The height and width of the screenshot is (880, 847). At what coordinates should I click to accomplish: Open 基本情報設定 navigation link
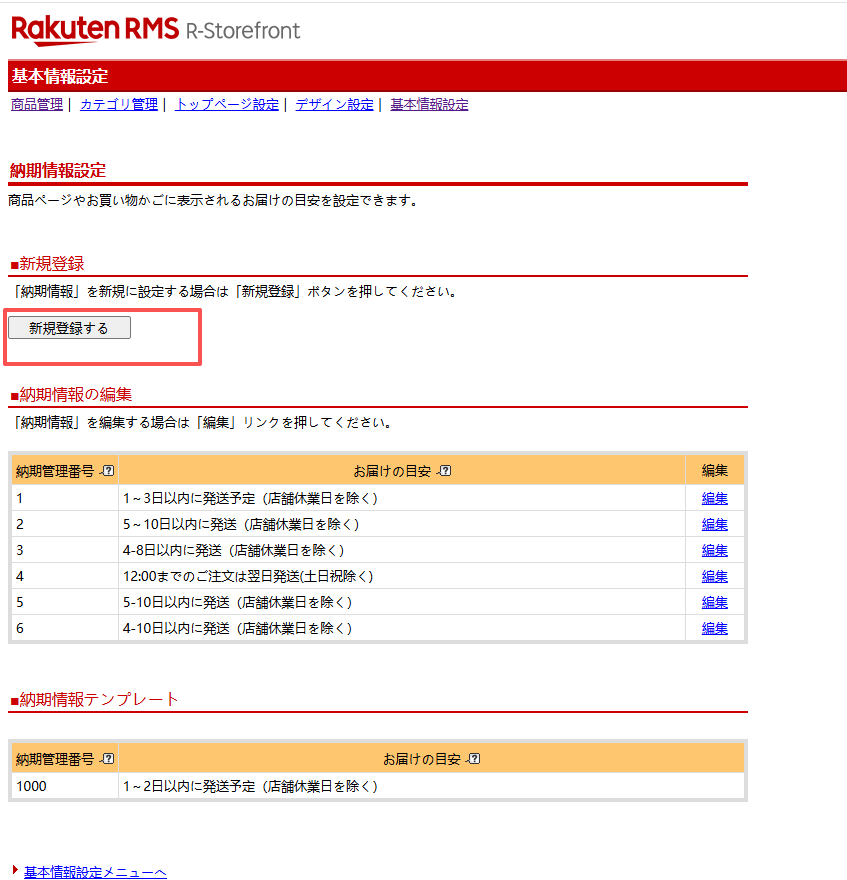pyautogui.click(x=429, y=104)
